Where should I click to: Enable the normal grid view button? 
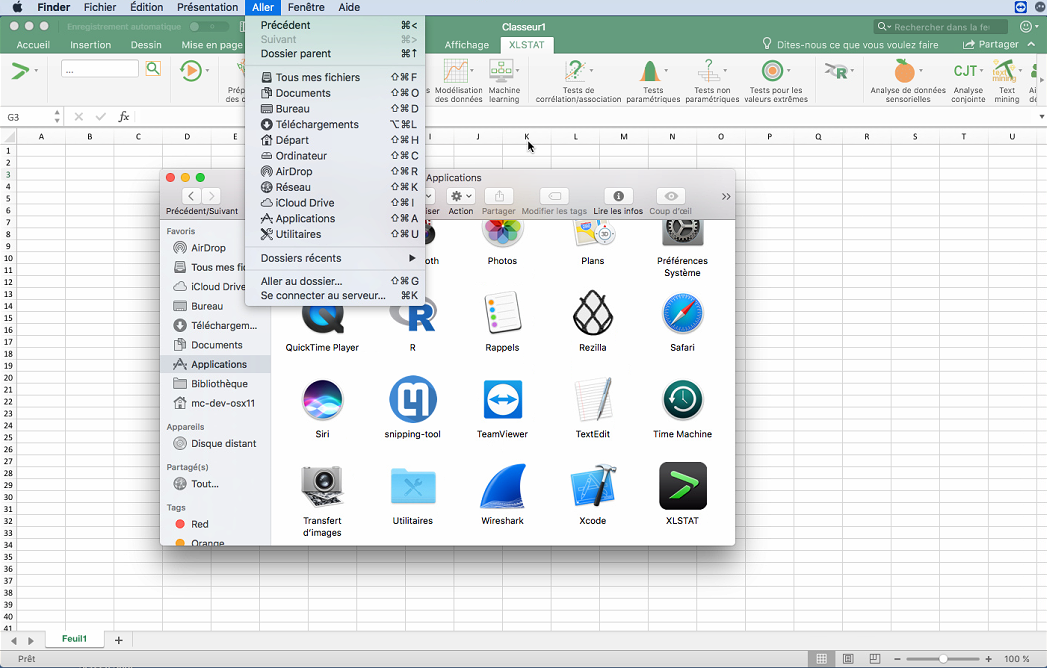pyautogui.click(x=822, y=659)
